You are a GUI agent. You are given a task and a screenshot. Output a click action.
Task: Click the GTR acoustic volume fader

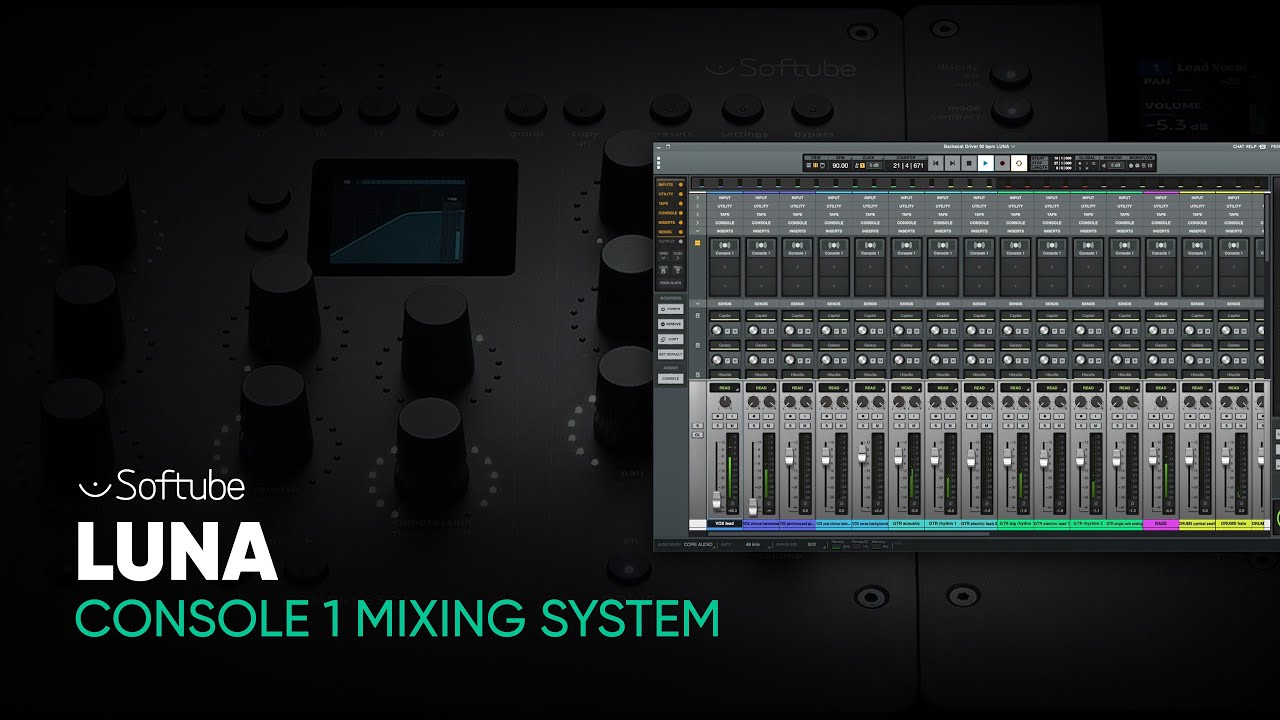coord(898,457)
